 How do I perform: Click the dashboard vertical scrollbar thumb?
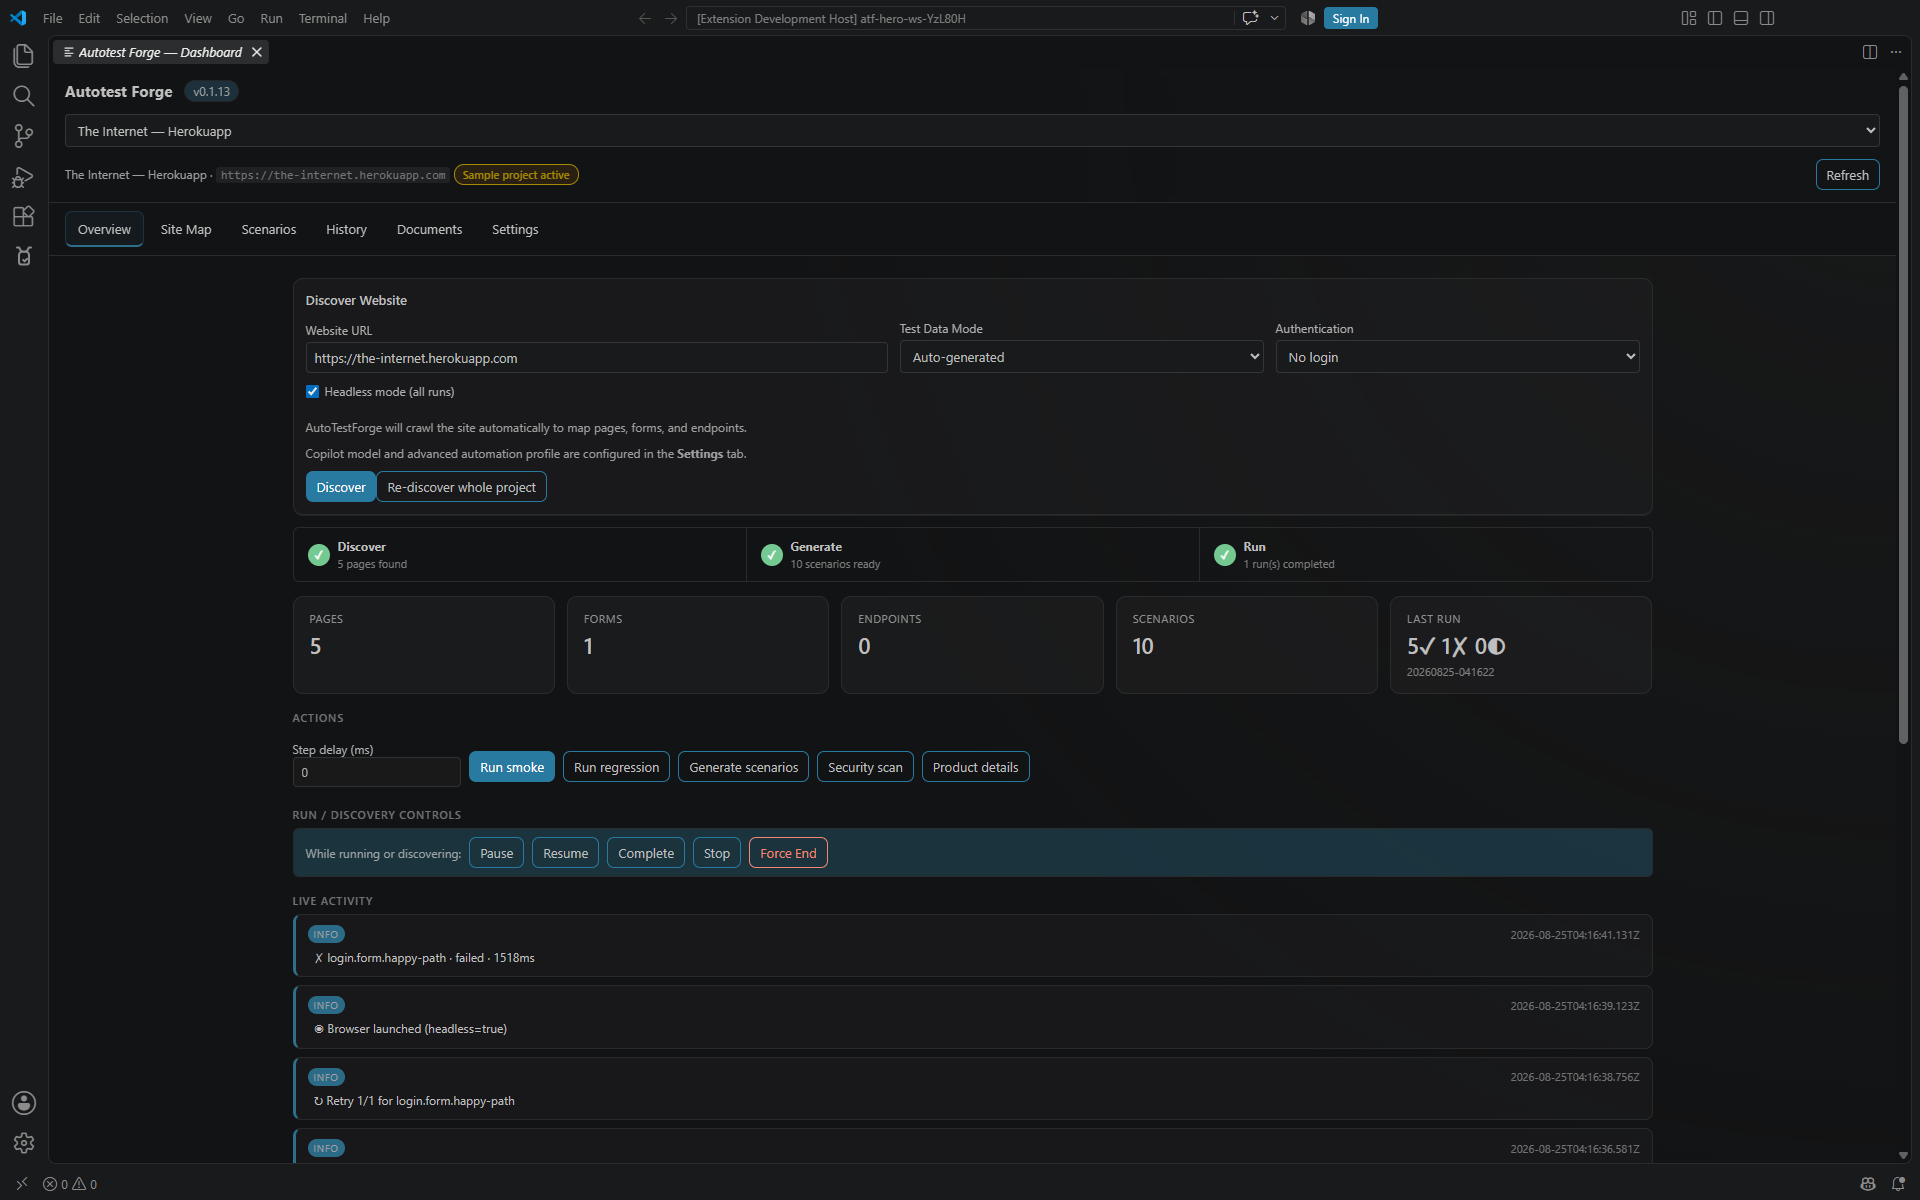click(x=1903, y=415)
